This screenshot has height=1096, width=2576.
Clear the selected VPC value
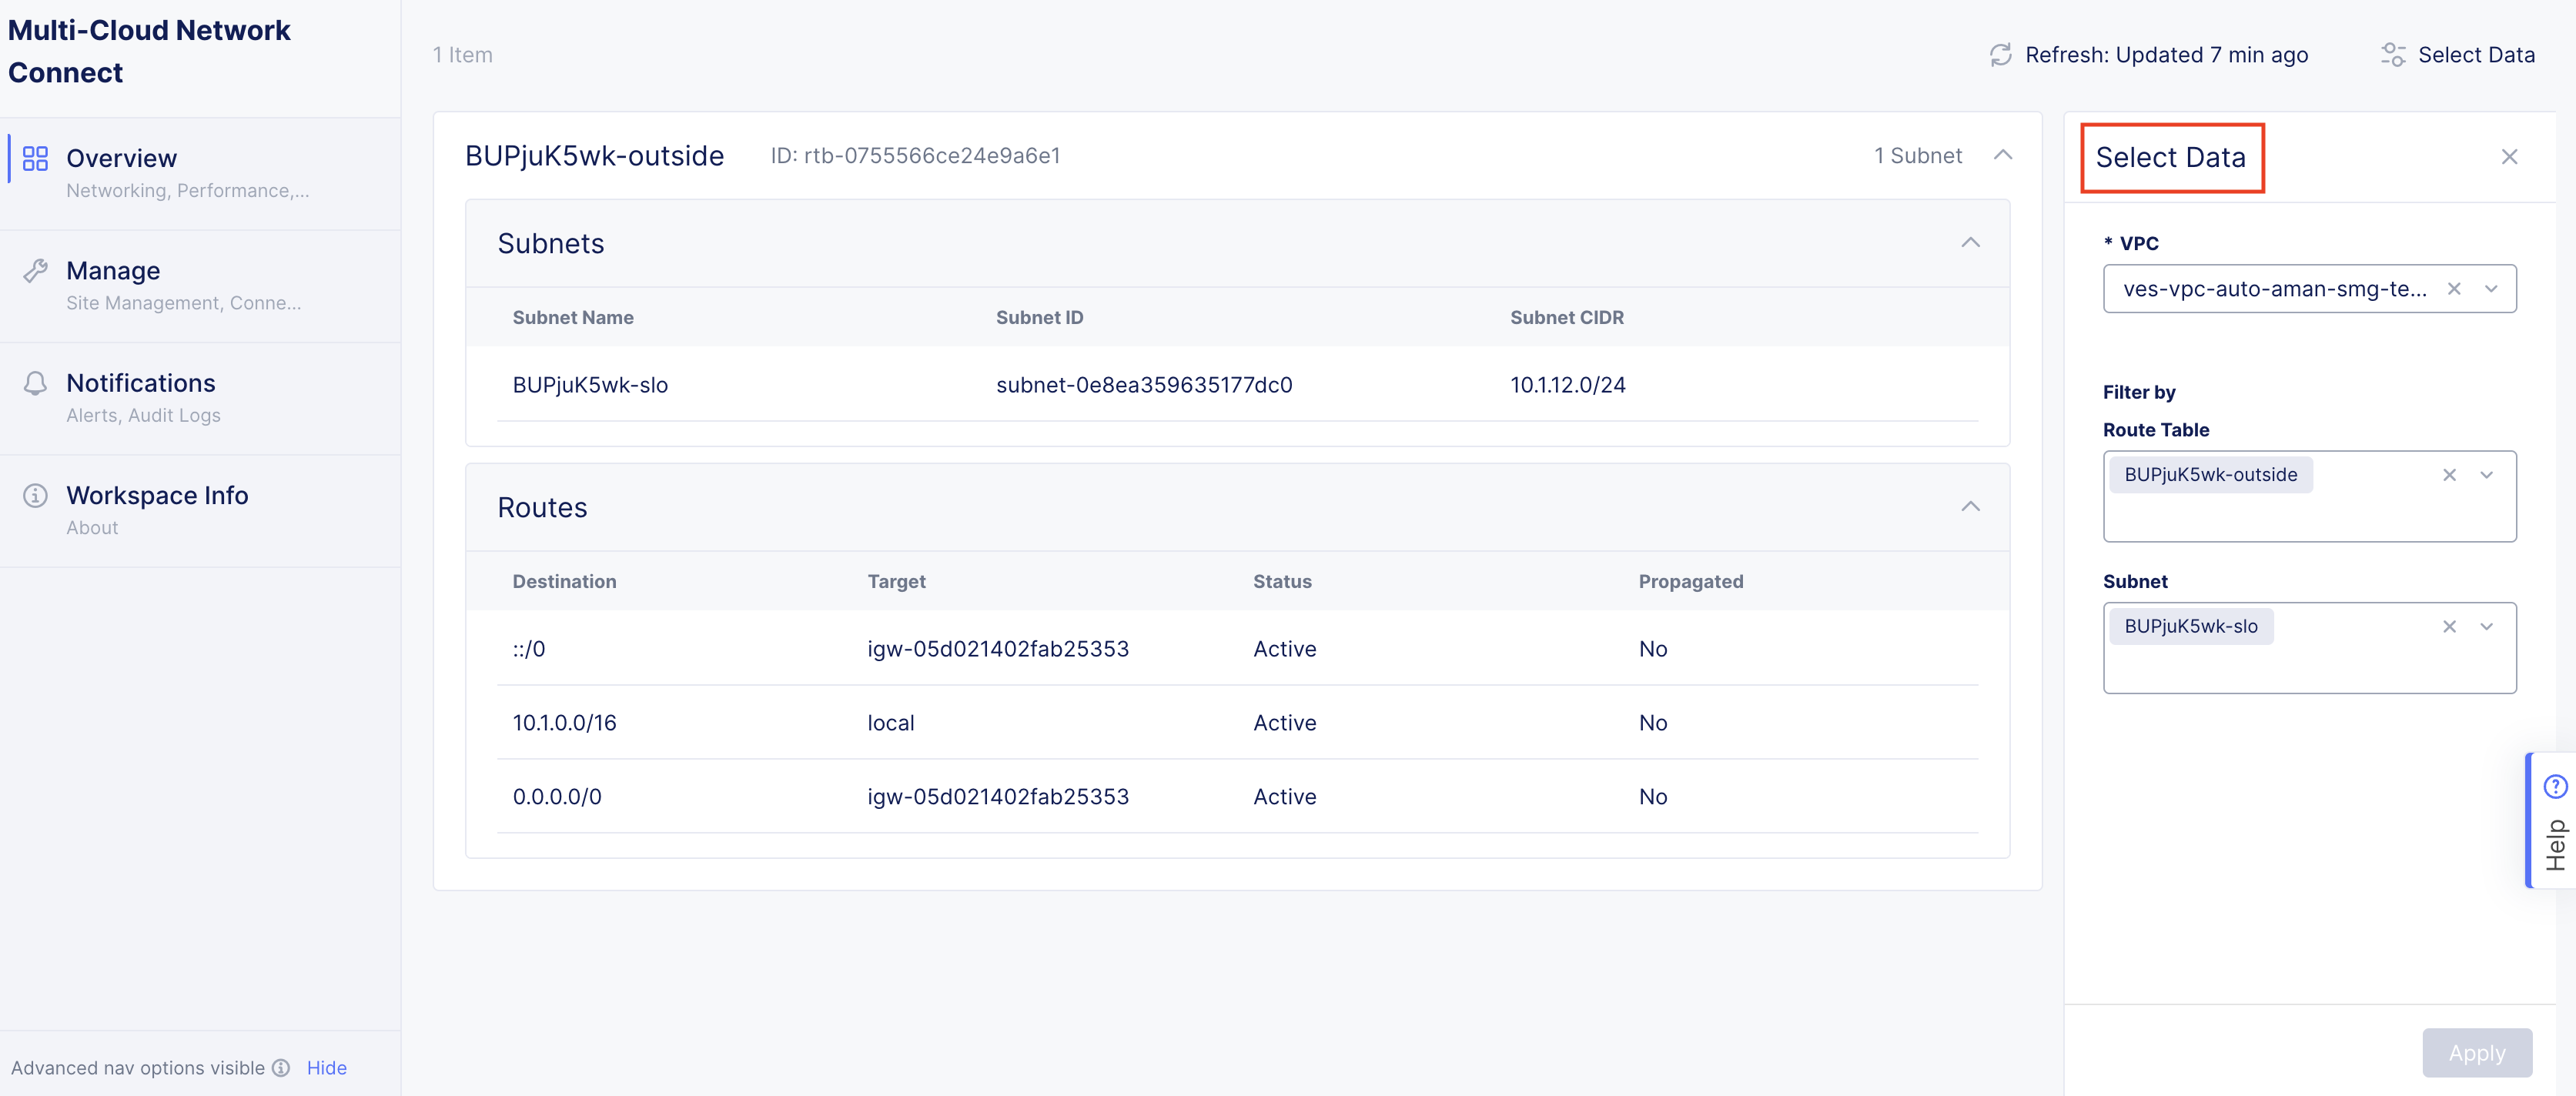[x=2455, y=289]
